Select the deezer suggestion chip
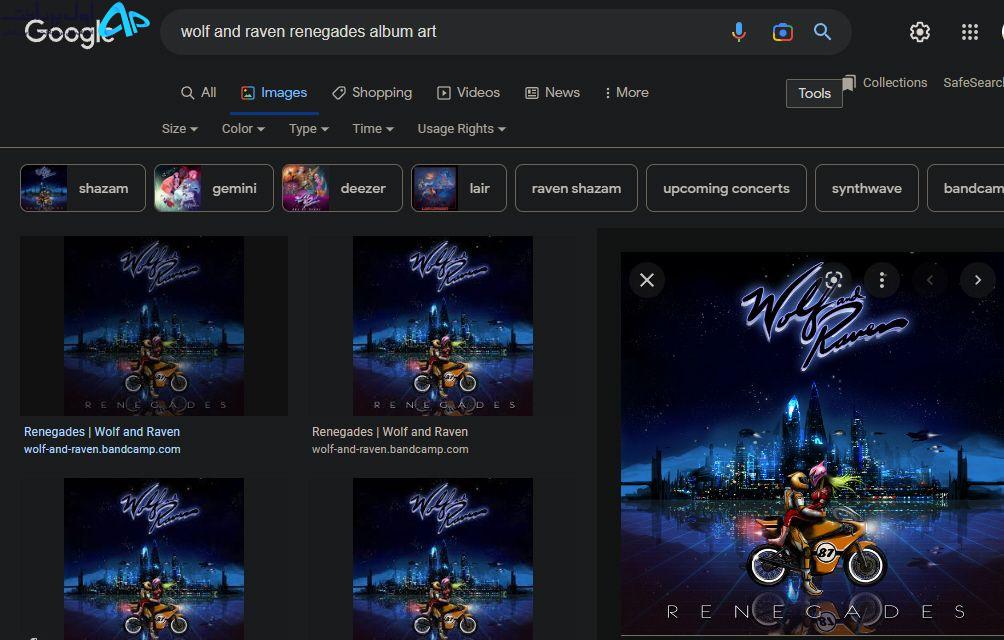The height and width of the screenshot is (640, 1004). coord(342,188)
